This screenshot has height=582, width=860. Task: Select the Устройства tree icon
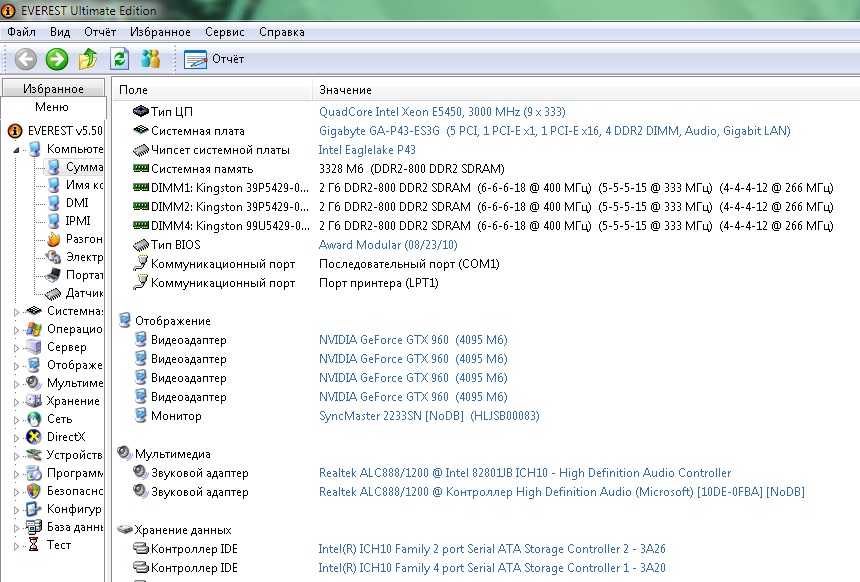pyautogui.click(x=34, y=455)
